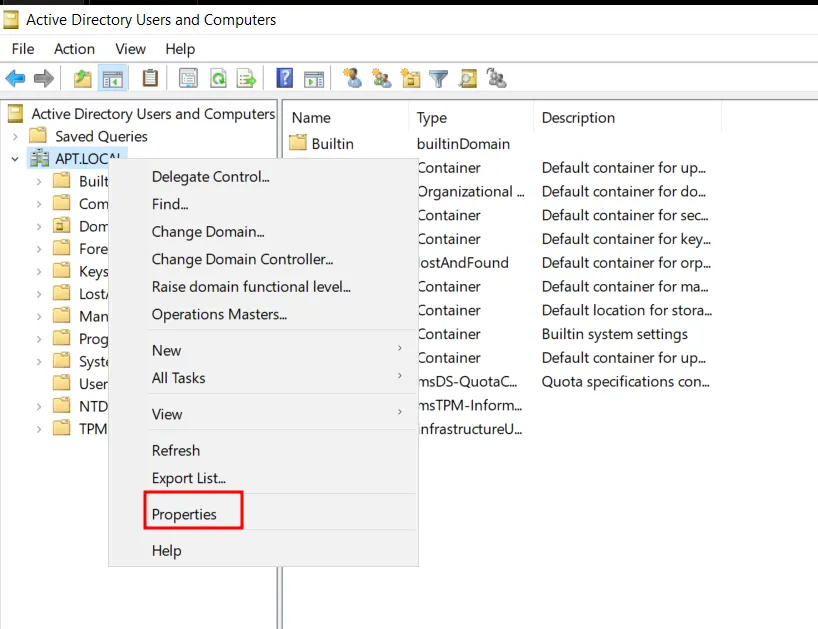Click the lostAndFound type cell
The height and width of the screenshot is (629, 818).
[x=463, y=263]
